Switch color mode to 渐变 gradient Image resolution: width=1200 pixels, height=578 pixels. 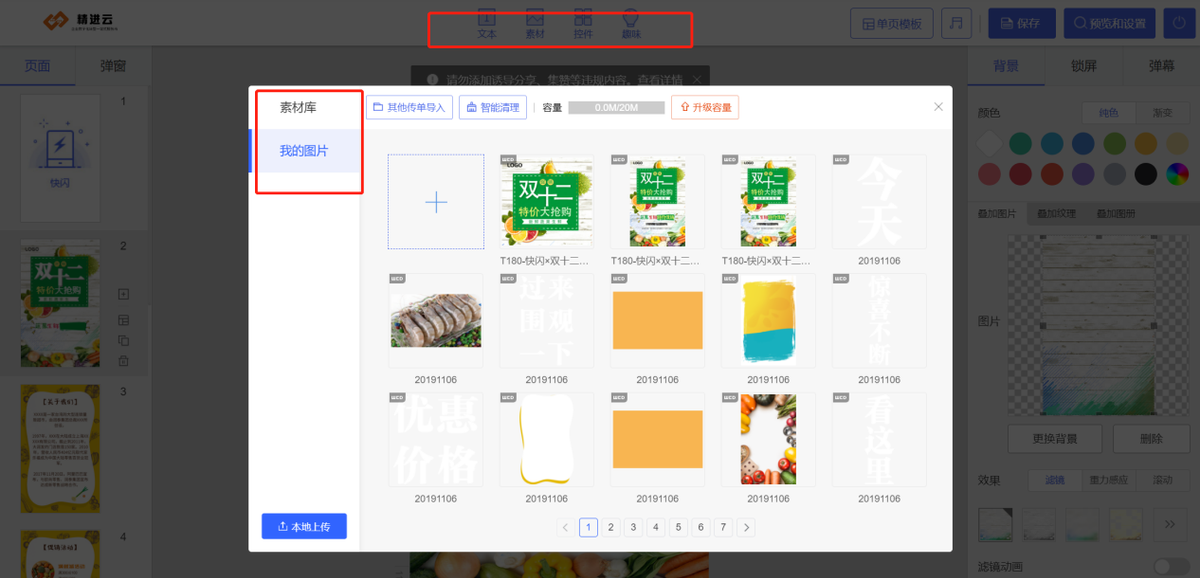pos(1162,113)
